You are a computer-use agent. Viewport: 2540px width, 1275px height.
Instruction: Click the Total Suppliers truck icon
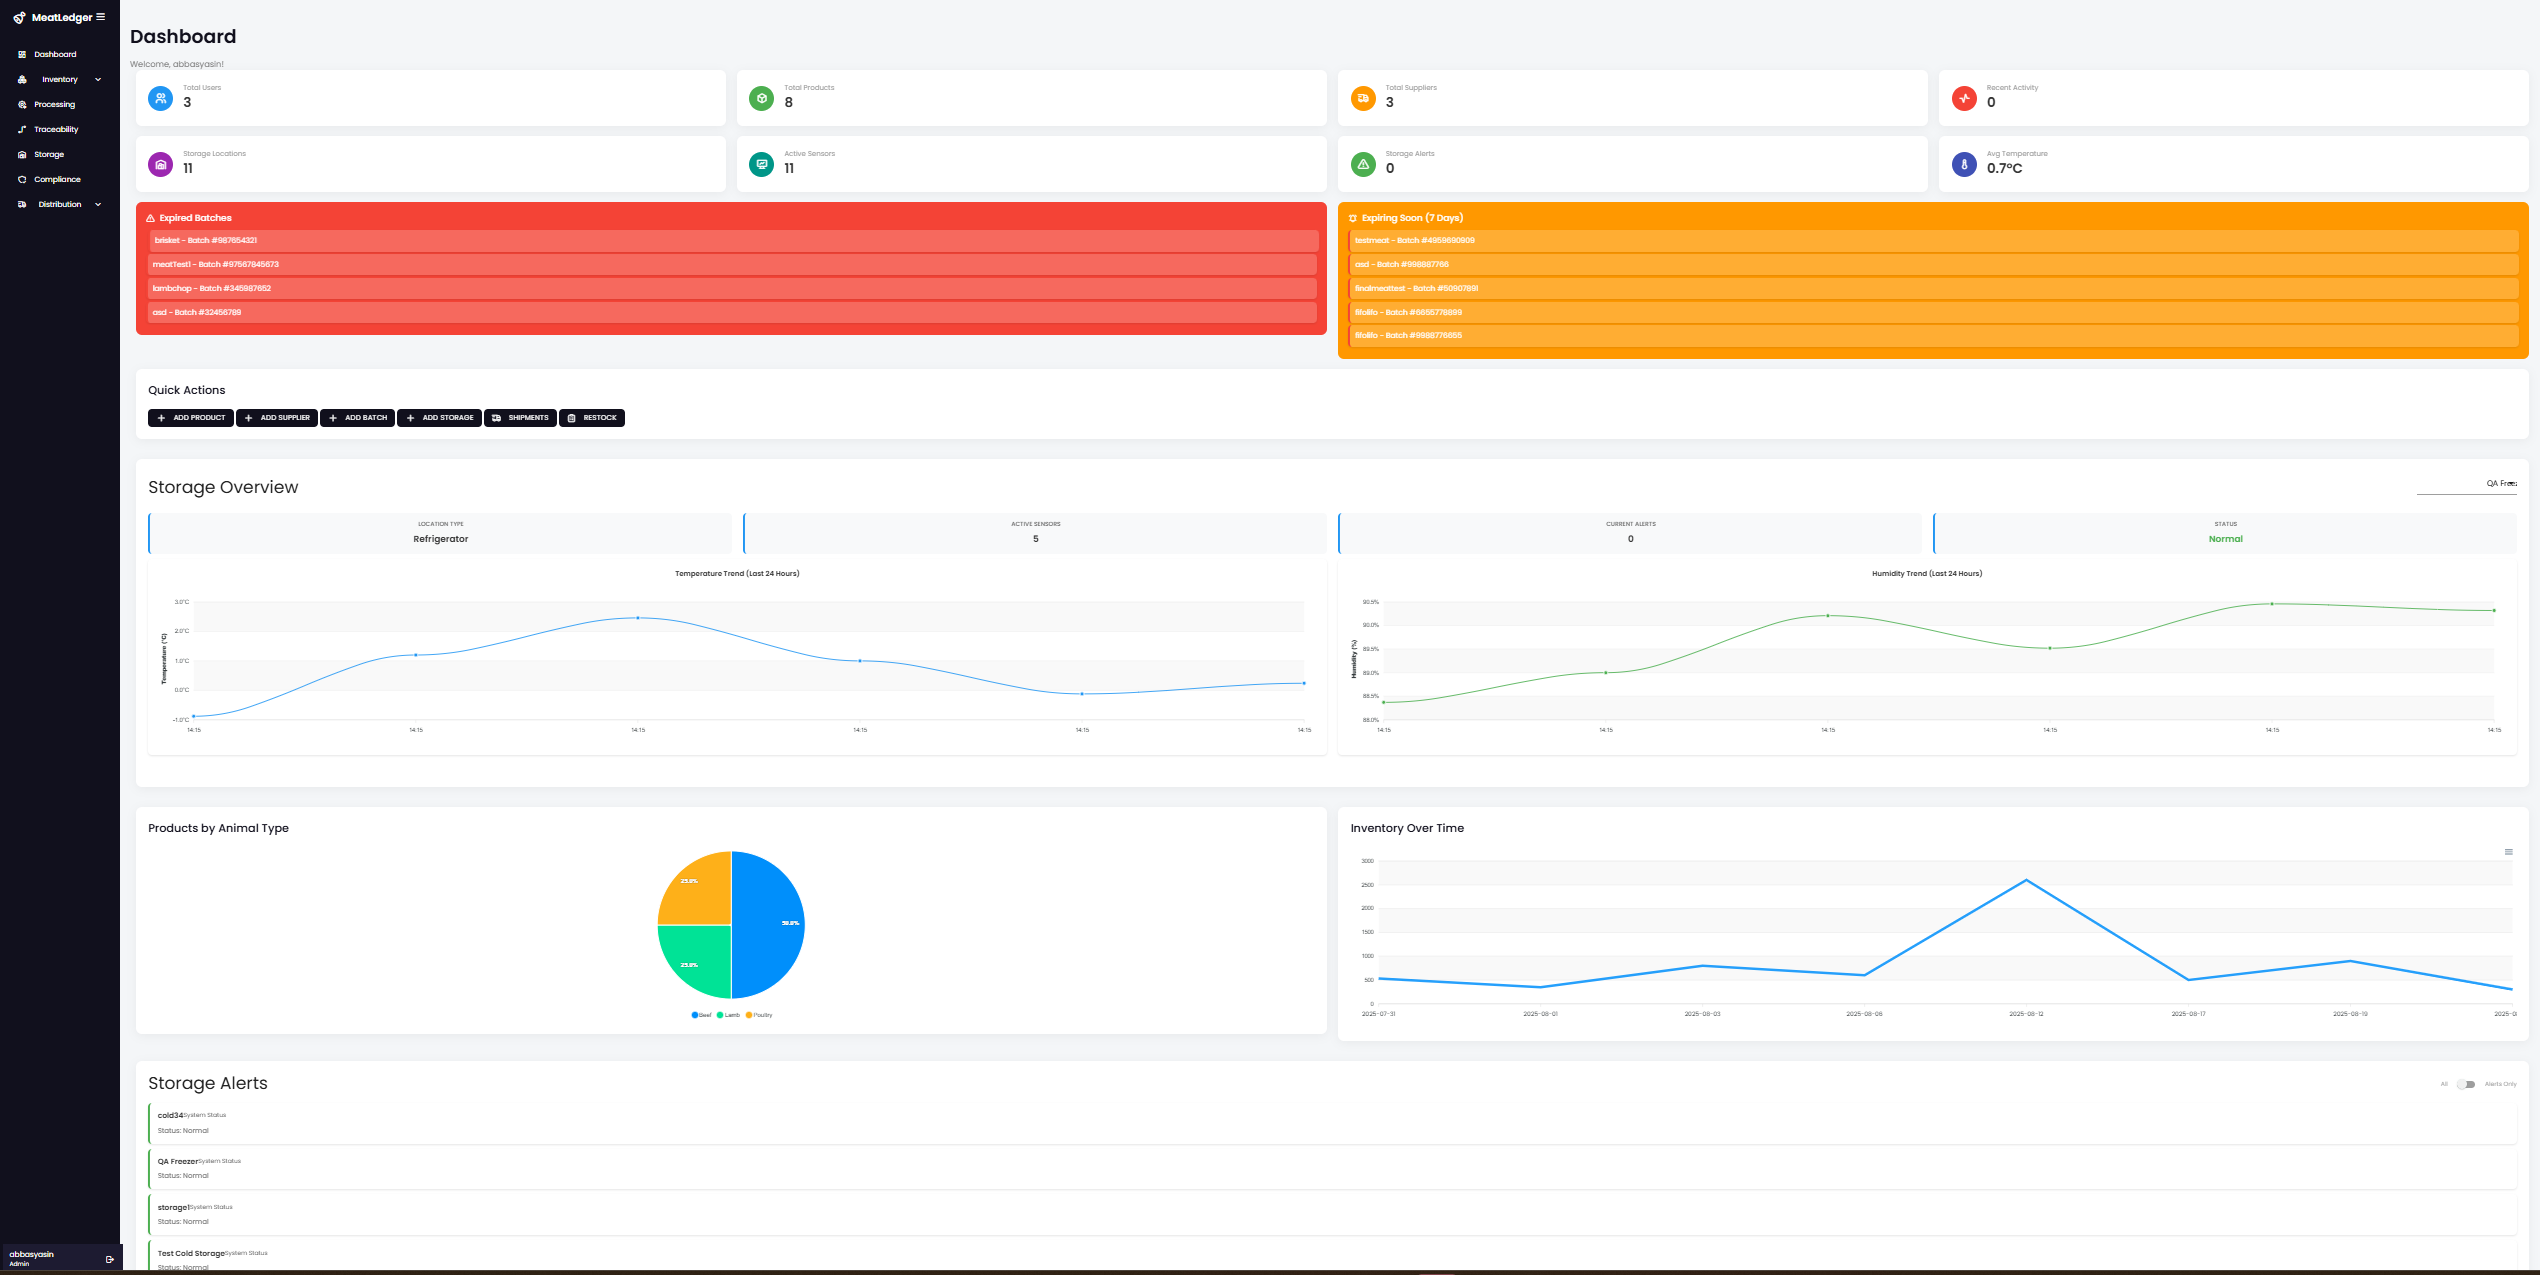coord(1362,98)
